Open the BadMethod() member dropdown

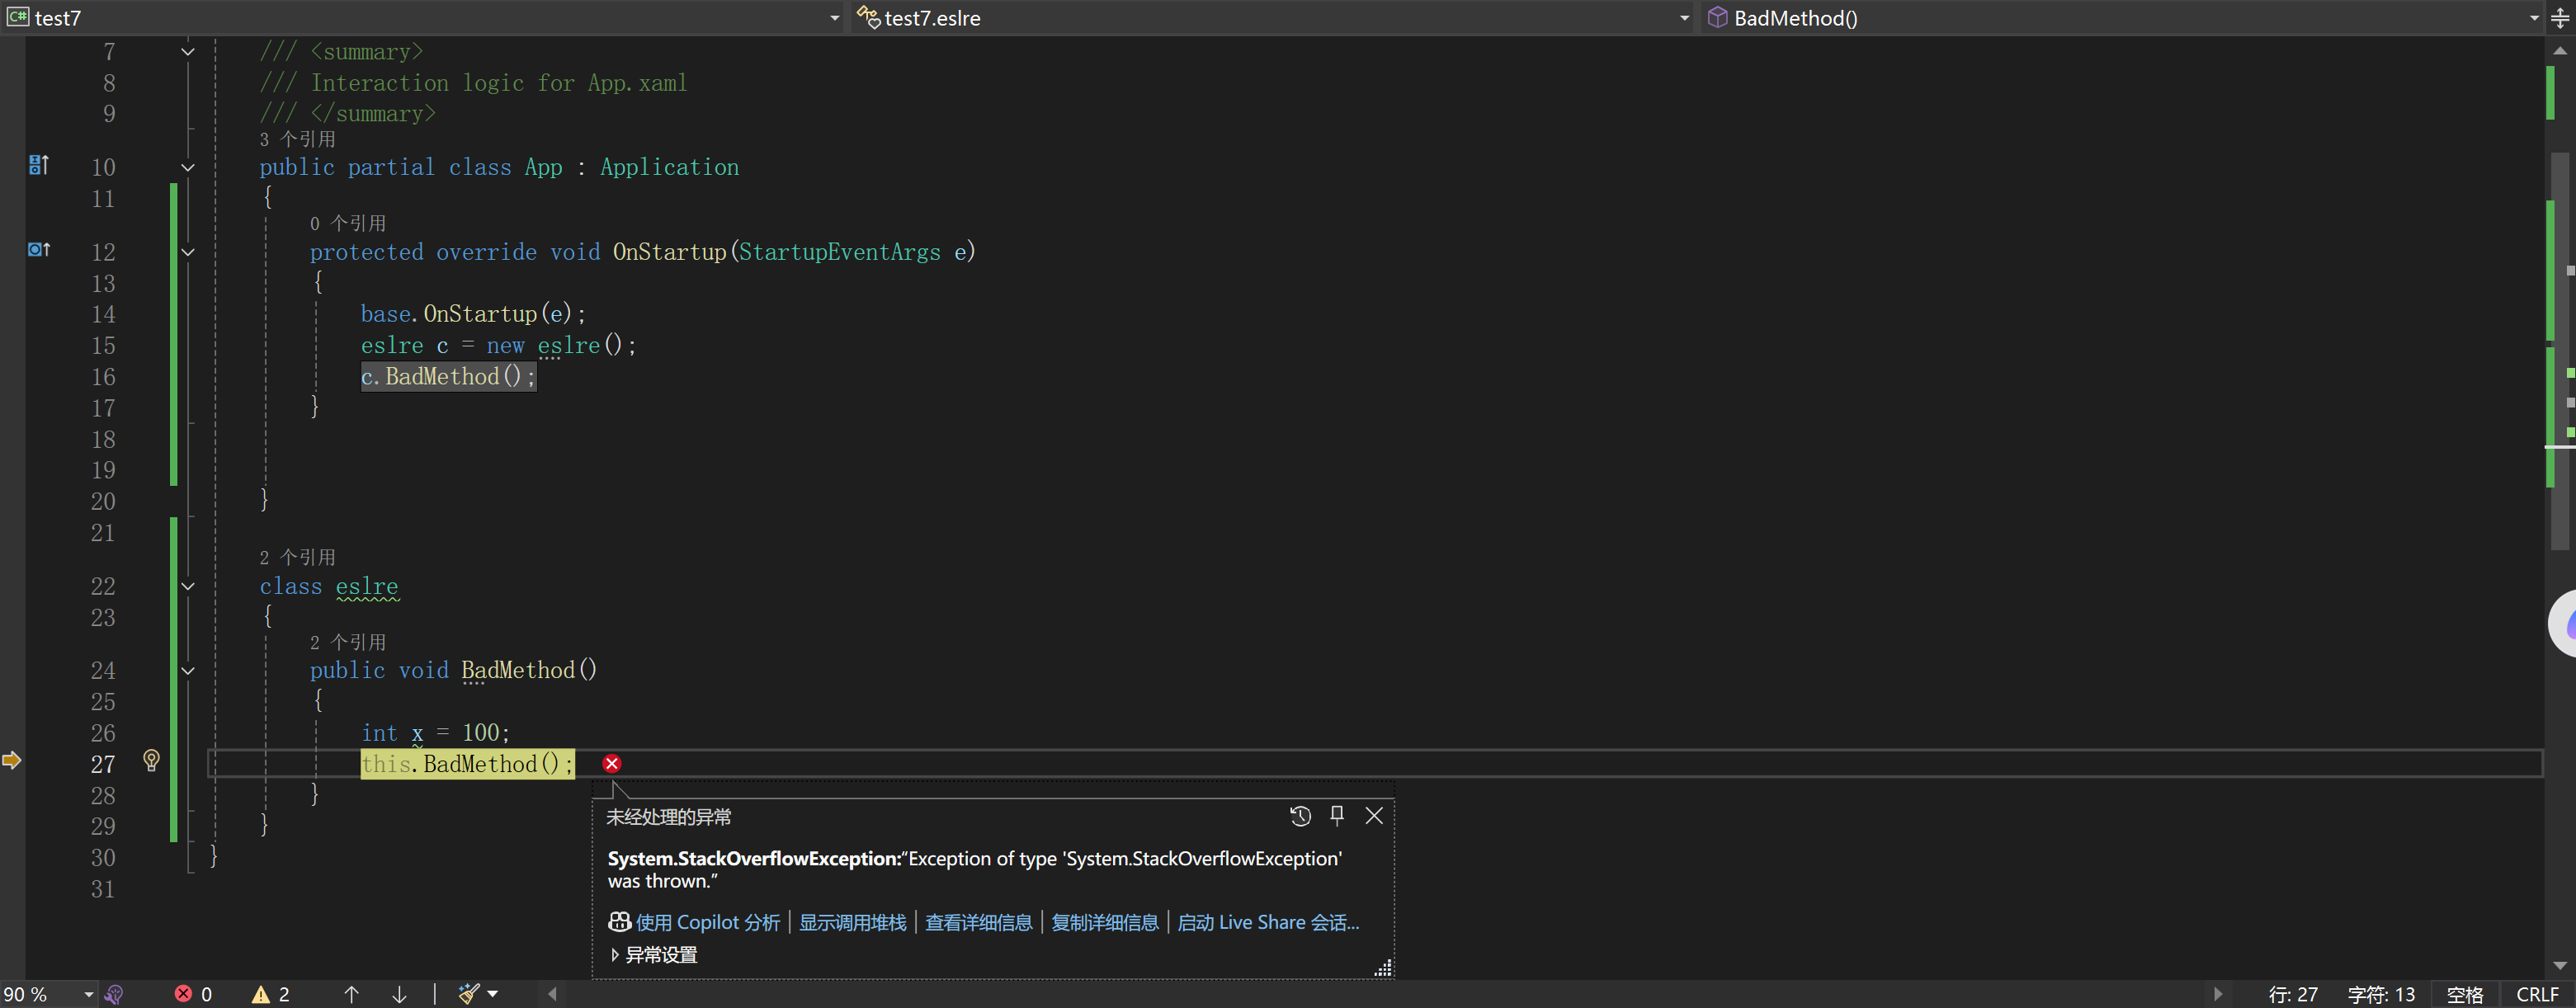point(2533,18)
